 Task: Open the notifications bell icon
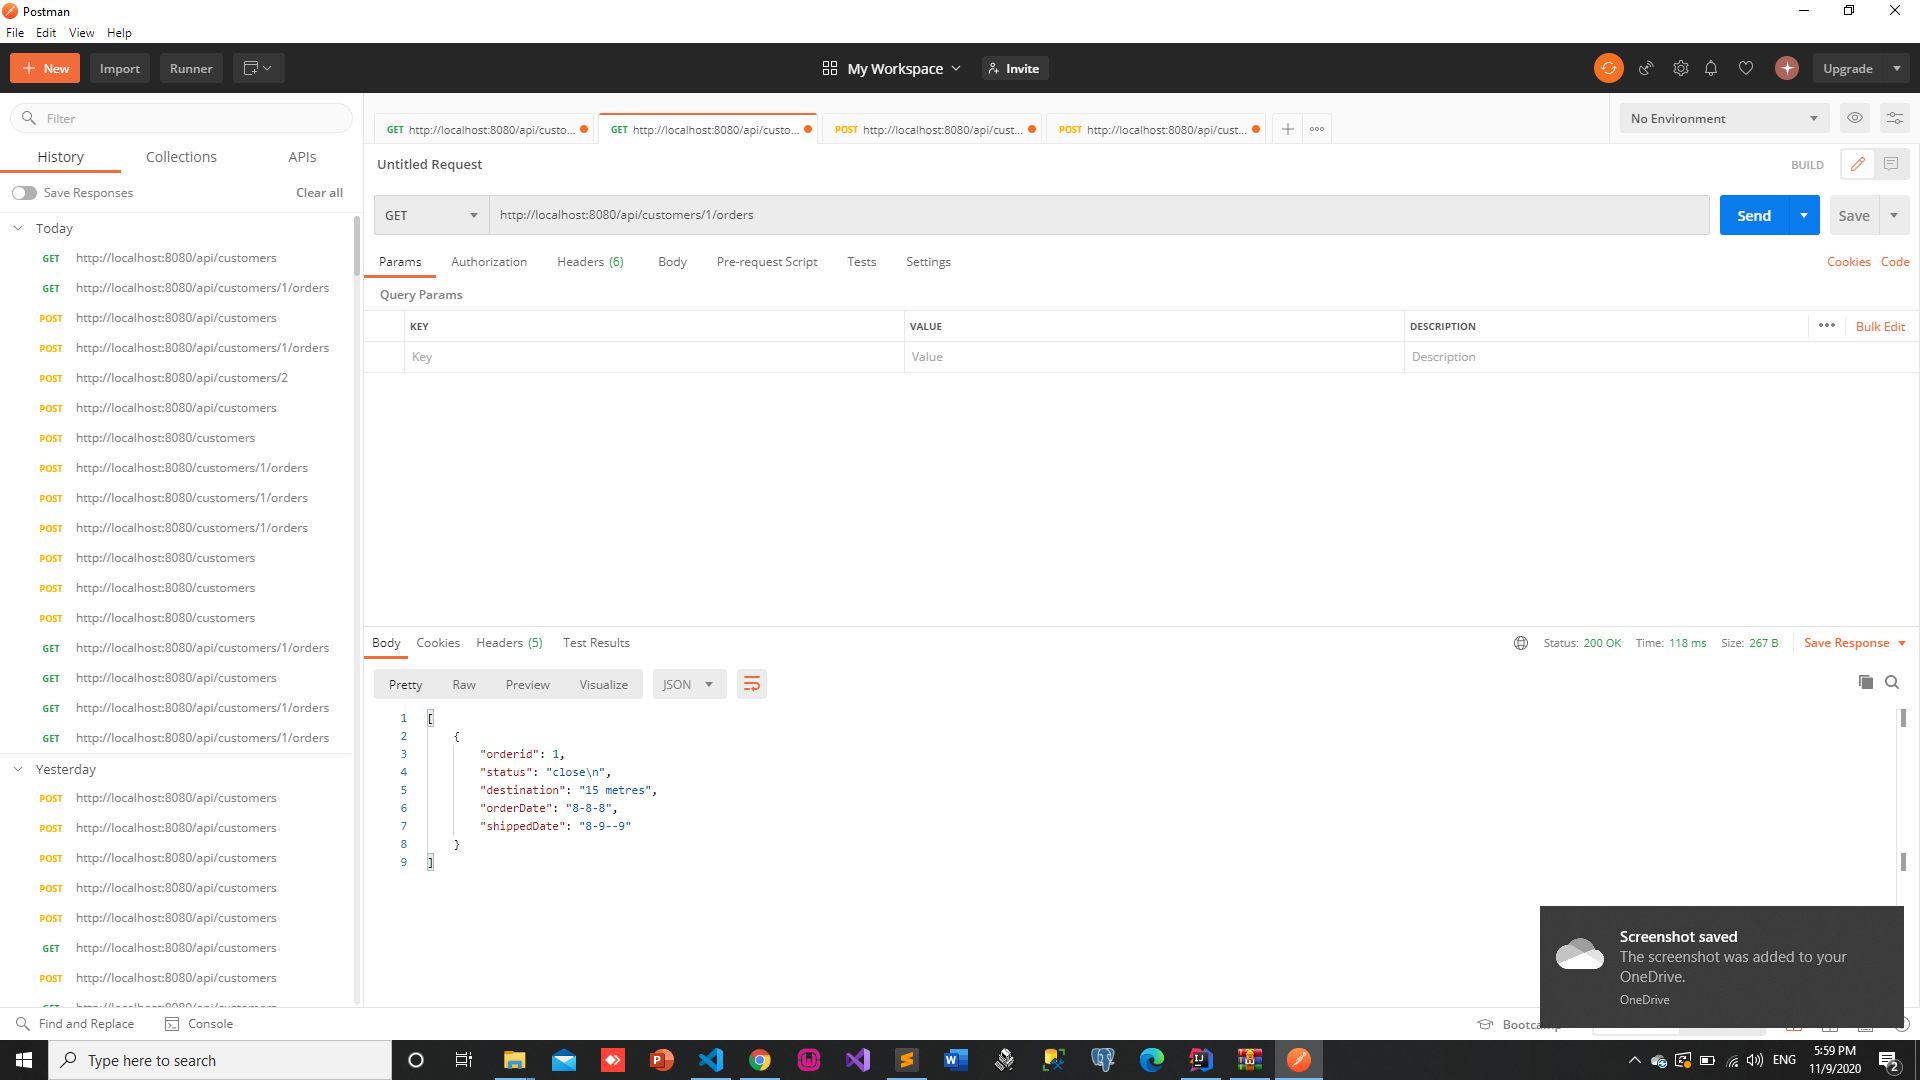[1711, 67]
